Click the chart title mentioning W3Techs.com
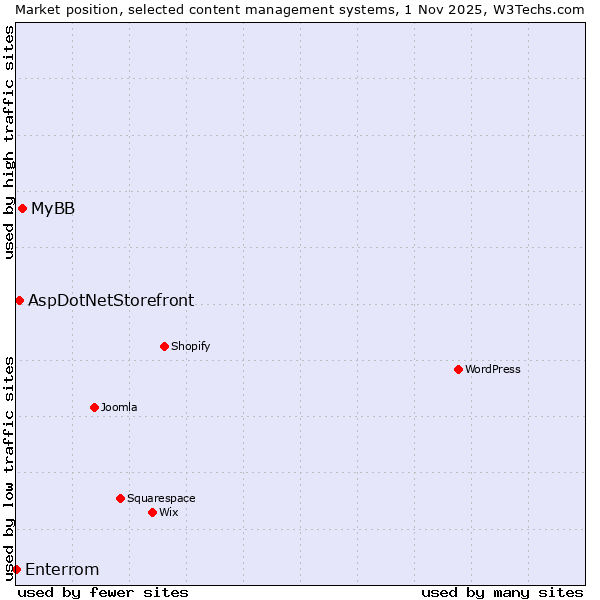 click(300, 9)
